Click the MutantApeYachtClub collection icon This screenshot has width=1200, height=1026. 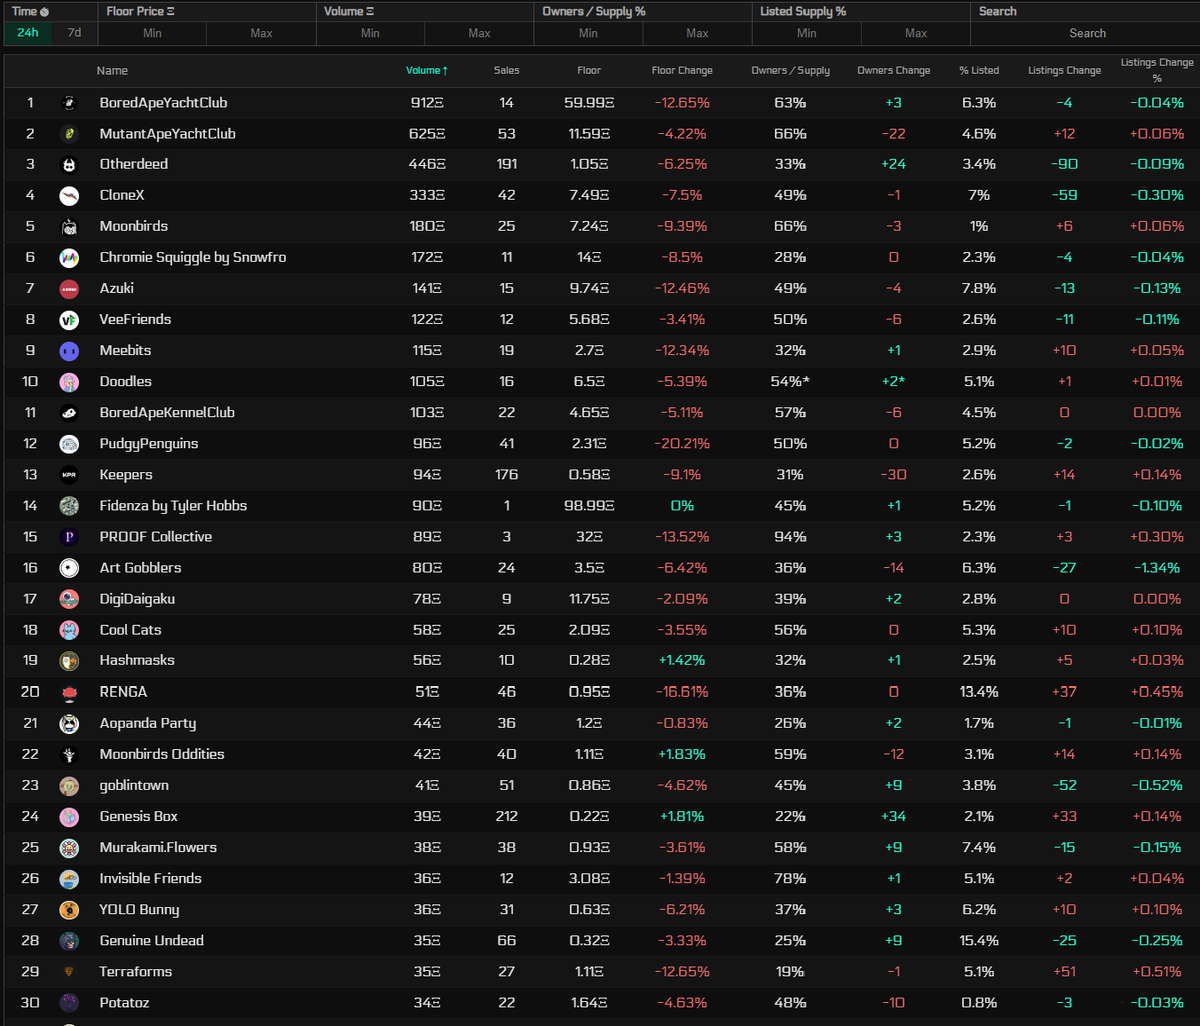pyautogui.click(x=69, y=133)
